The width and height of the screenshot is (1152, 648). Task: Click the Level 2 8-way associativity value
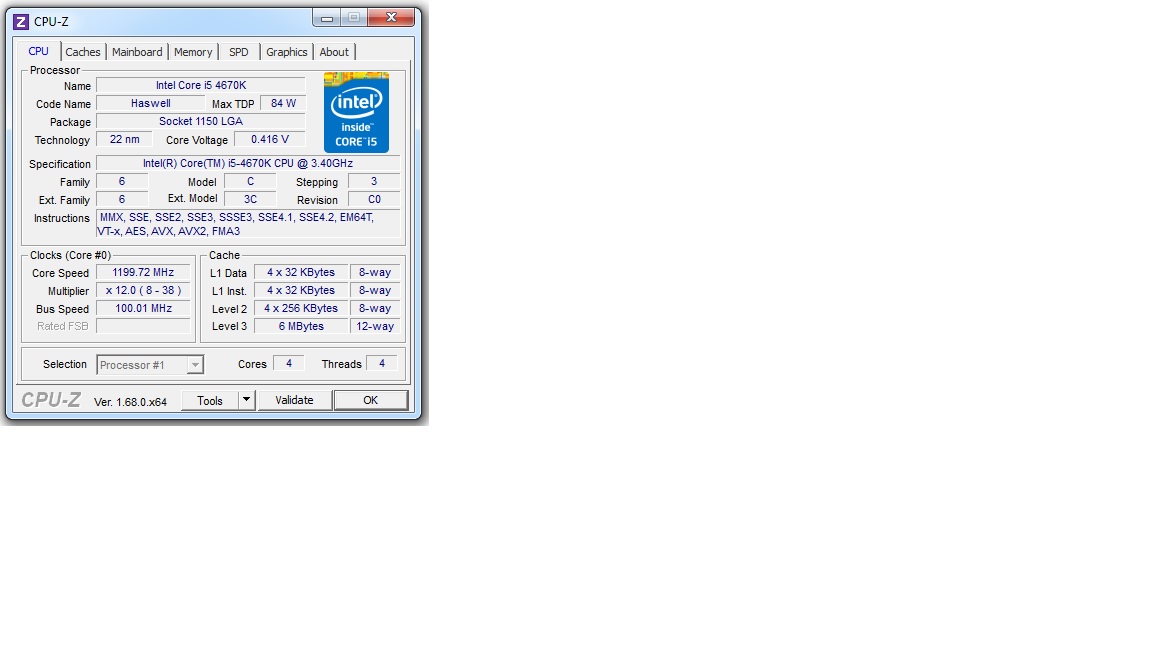point(375,309)
